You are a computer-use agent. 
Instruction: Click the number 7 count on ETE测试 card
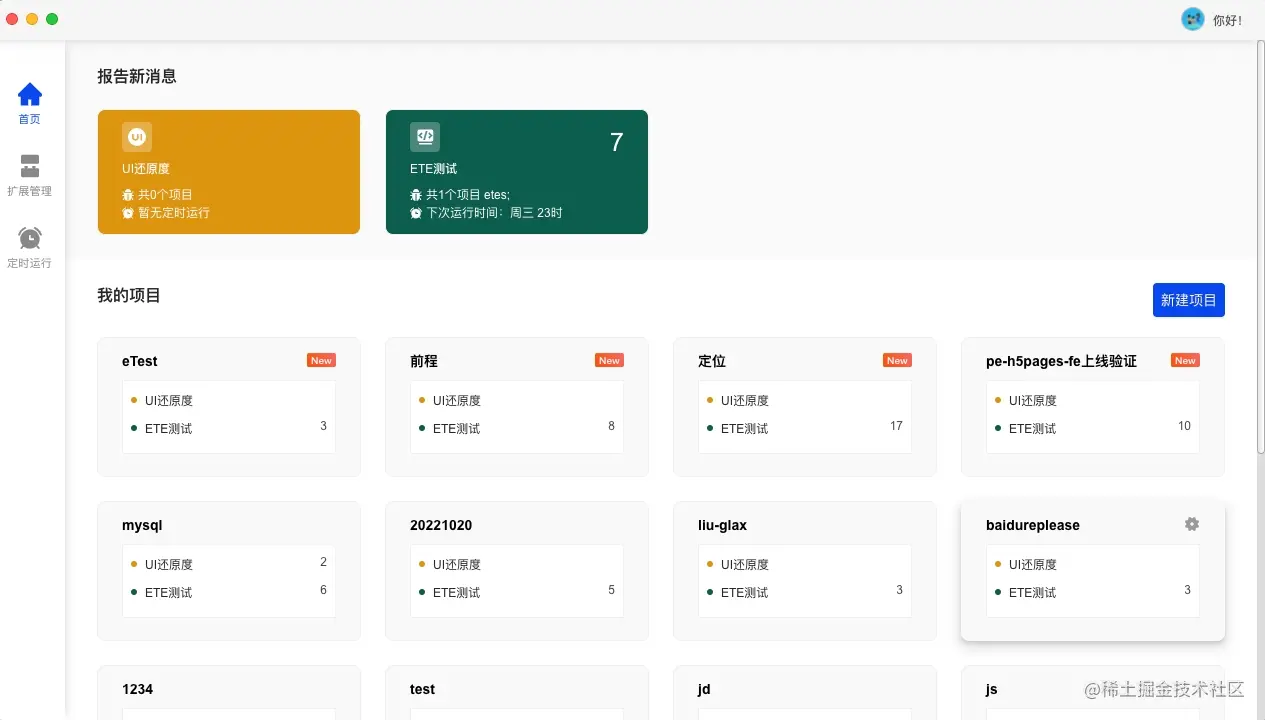(x=616, y=143)
